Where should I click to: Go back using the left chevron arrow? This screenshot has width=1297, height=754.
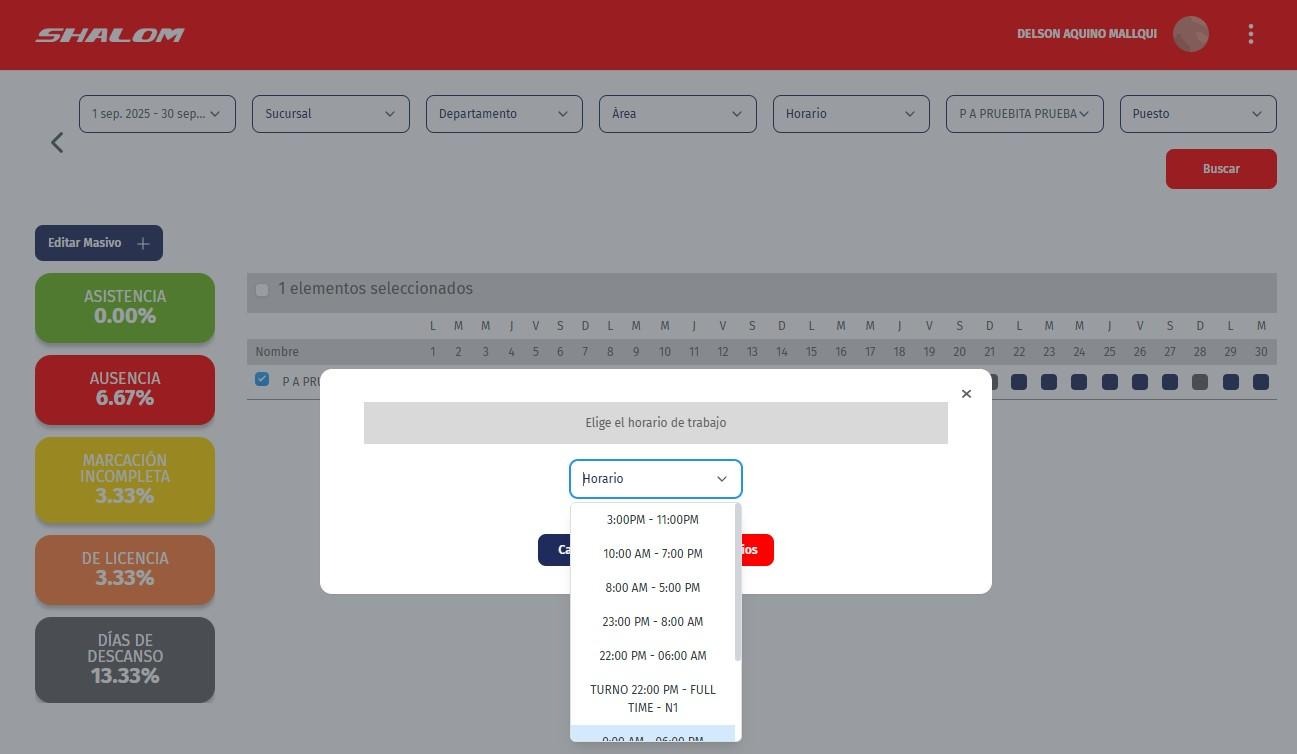[x=57, y=143]
